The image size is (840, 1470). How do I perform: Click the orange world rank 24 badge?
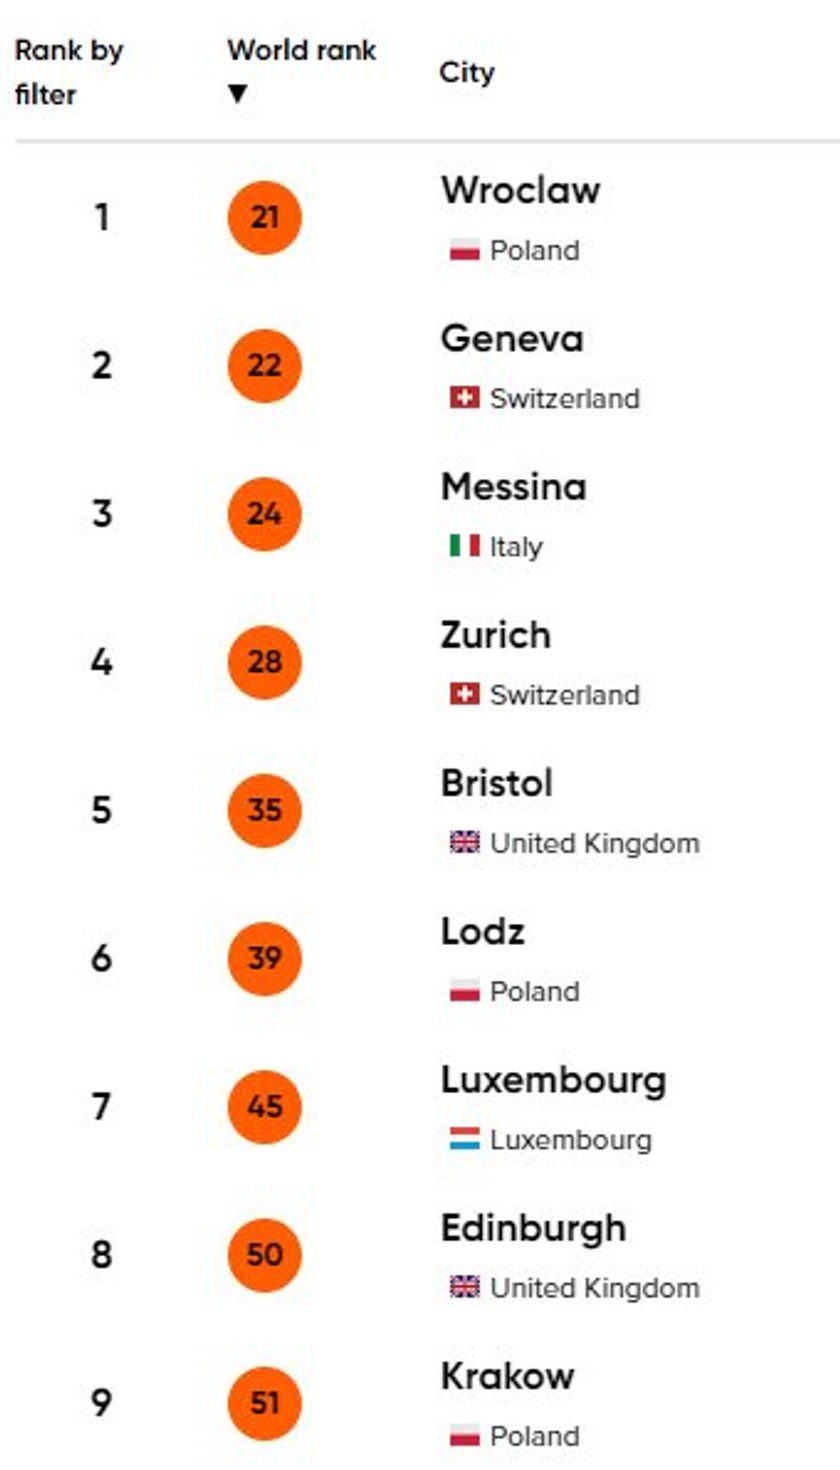[x=264, y=514]
